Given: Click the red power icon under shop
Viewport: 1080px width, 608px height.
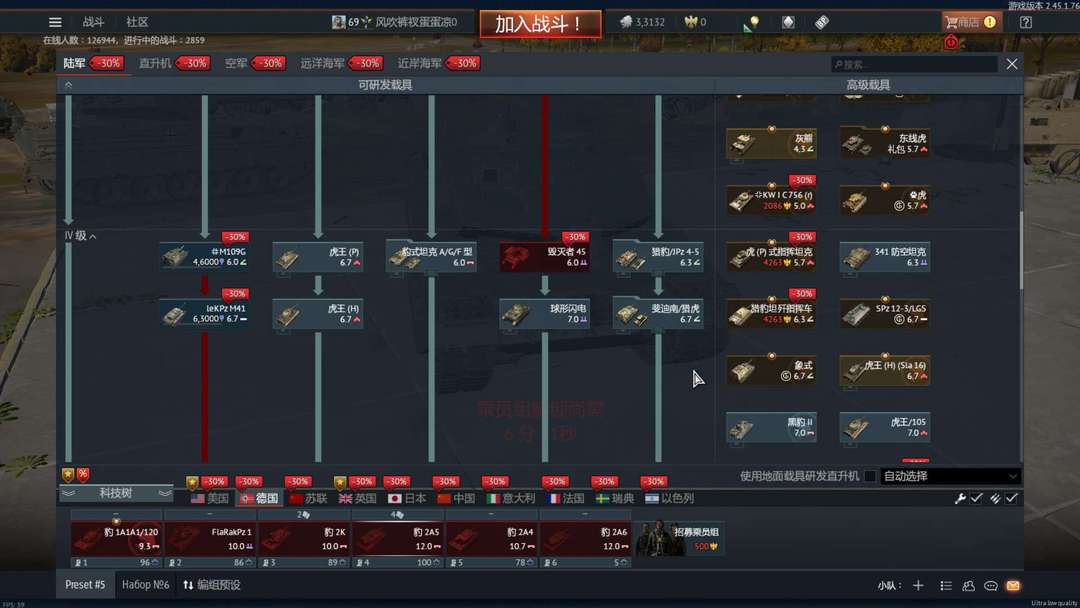Looking at the screenshot, I should click(x=951, y=43).
